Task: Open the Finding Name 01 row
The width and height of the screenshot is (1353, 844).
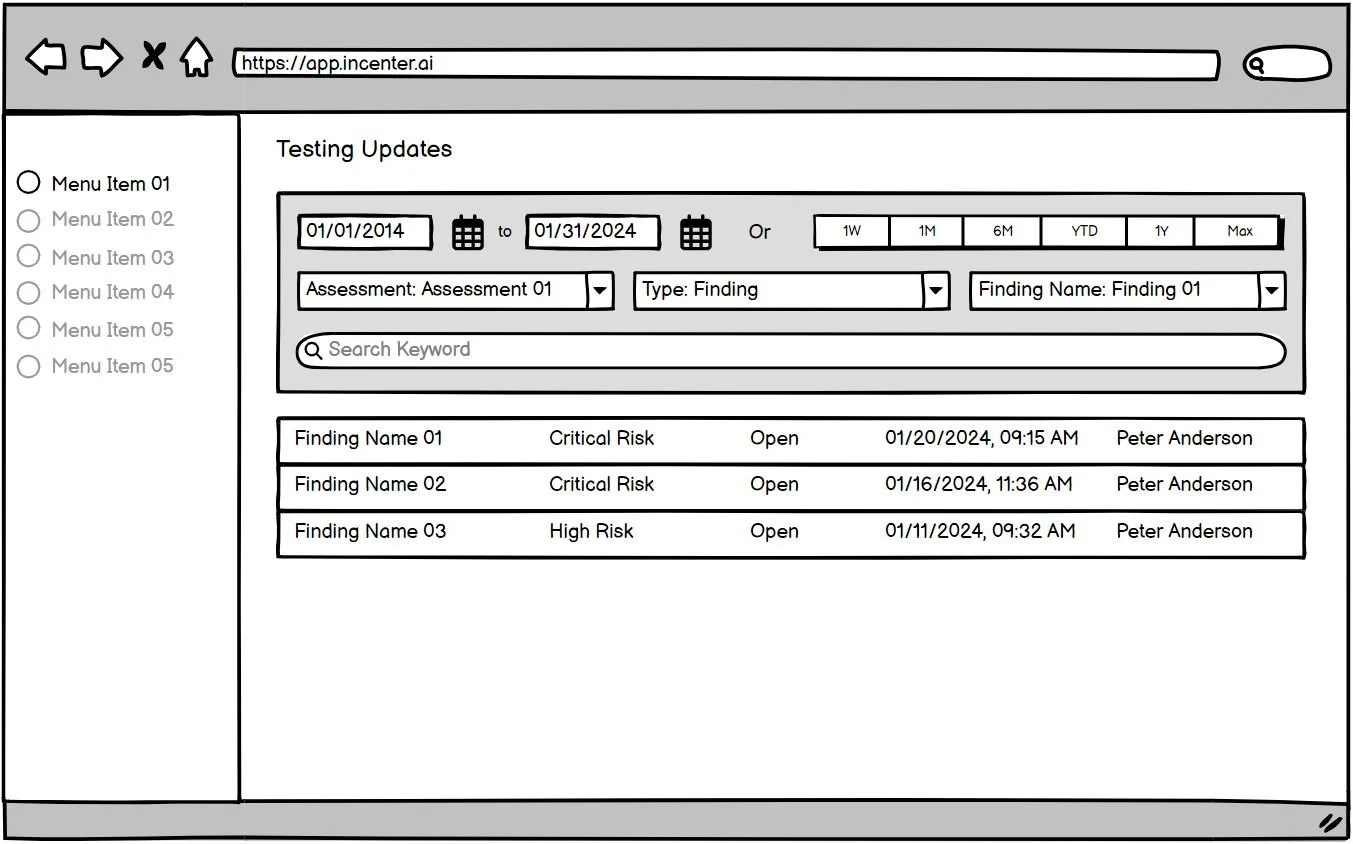Action: tap(791, 440)
